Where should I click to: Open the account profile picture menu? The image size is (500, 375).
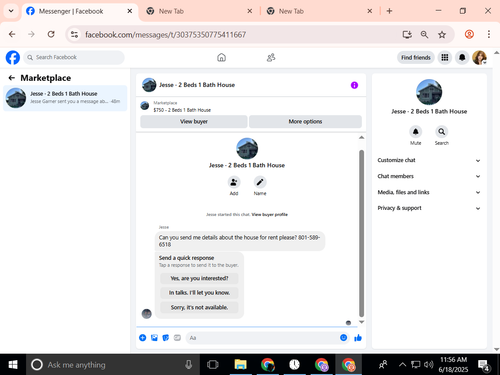pyautogui.click(x=479, y=58)
